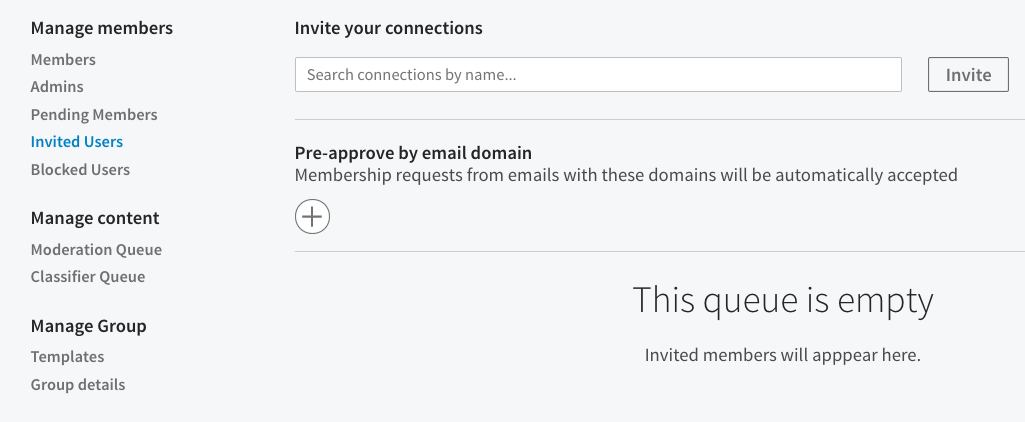Click the Manage Group heading
Screen dimensions: 1025x422
click(89, 326)
